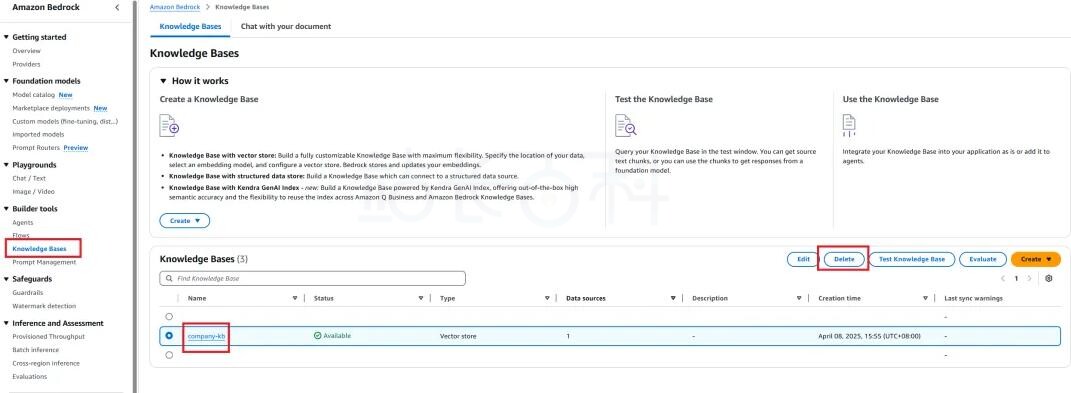This screenshot has width=1071, height=393.
Task: Sort table by the Status column arrow
Action: point(421,298)
